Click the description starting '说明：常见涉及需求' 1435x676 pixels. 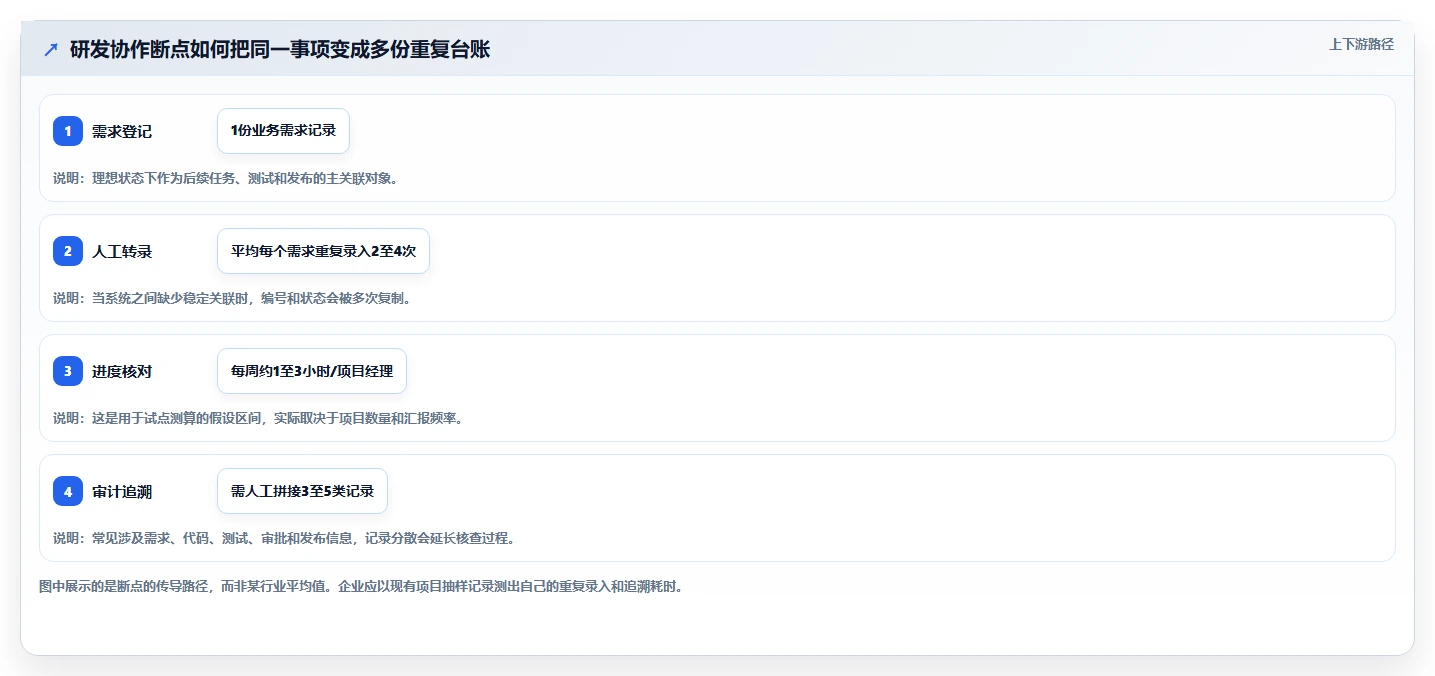pyautogui.click(x=284, y=538)
